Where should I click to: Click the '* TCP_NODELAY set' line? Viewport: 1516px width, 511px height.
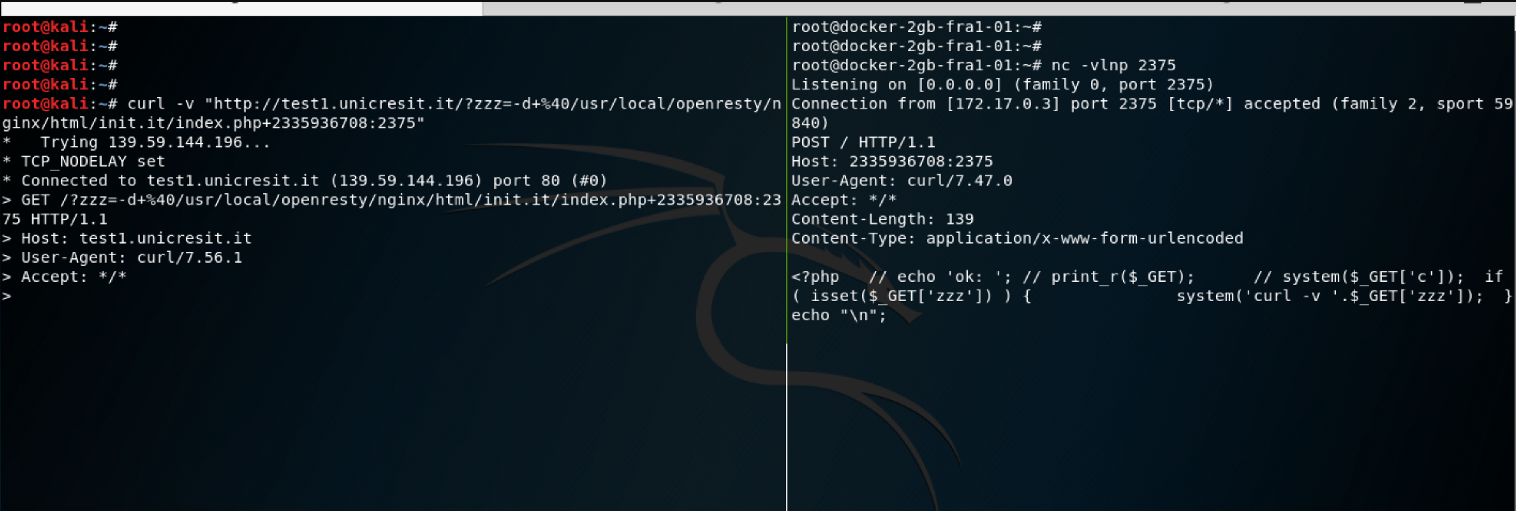tap(84, 161)
